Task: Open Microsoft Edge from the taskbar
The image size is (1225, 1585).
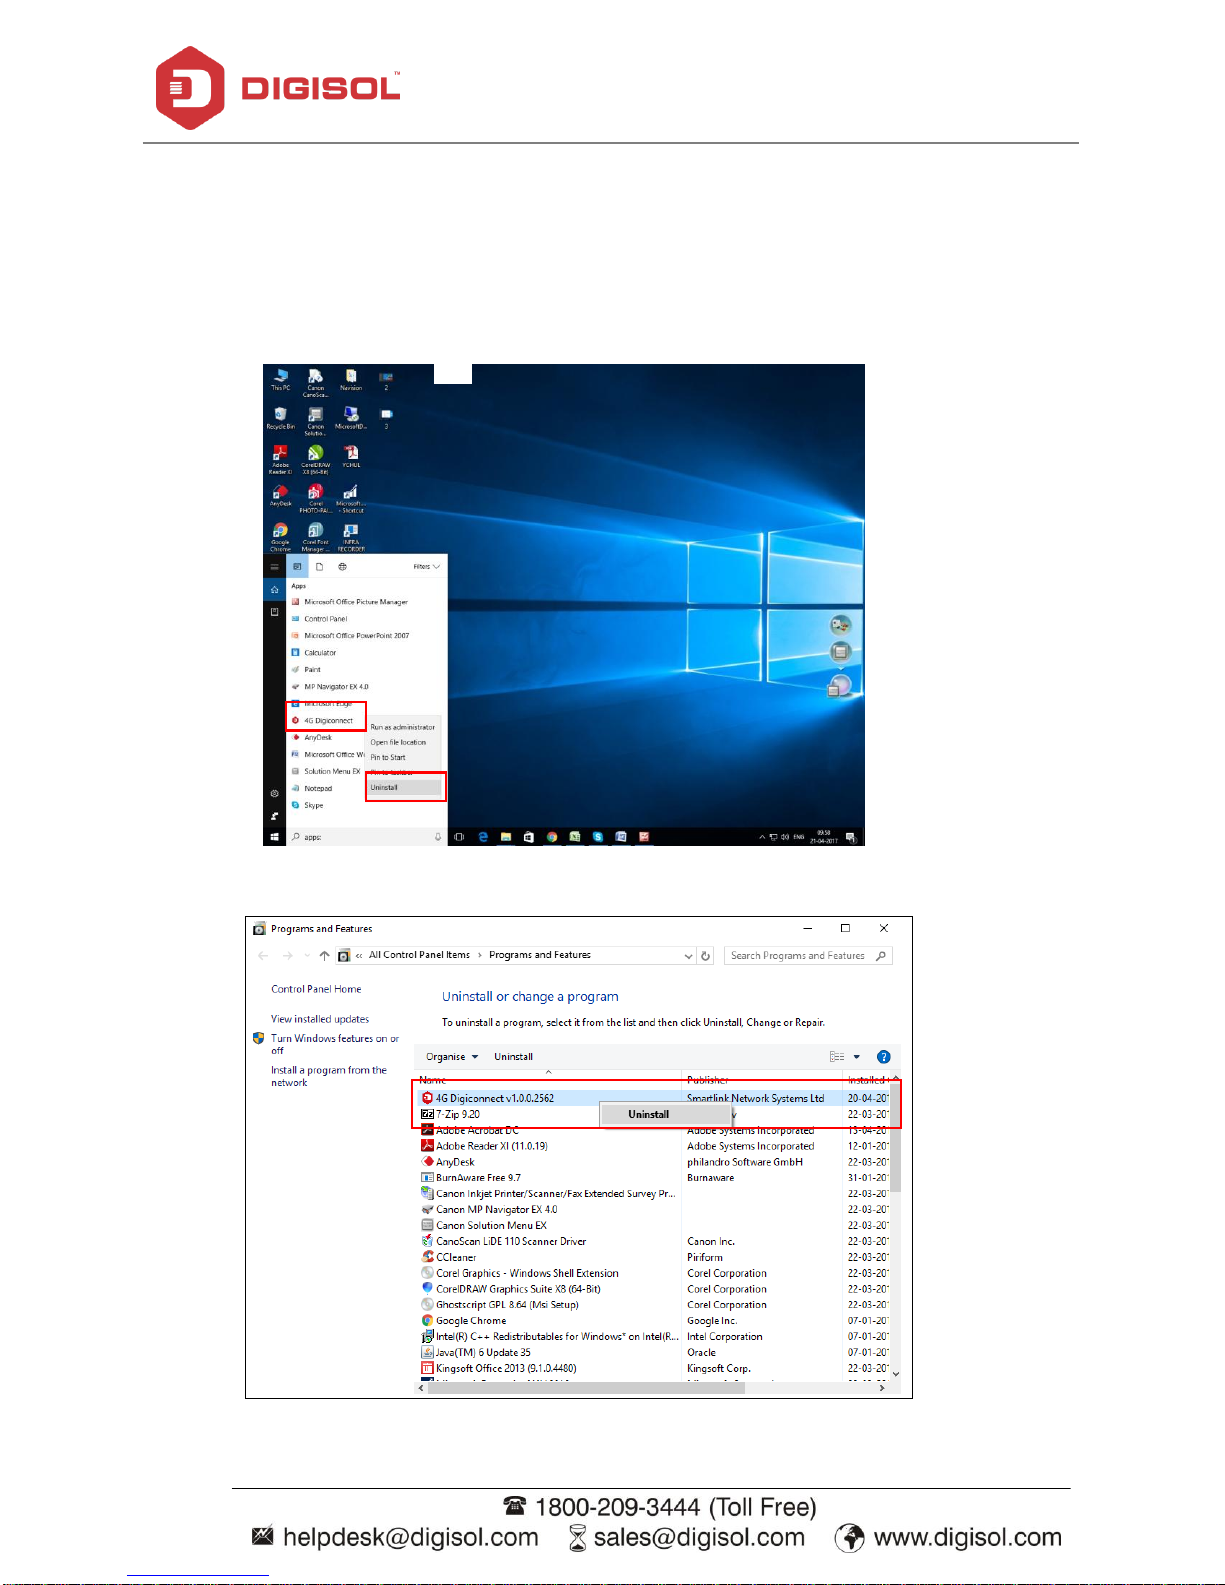Action: click(483, 837)
